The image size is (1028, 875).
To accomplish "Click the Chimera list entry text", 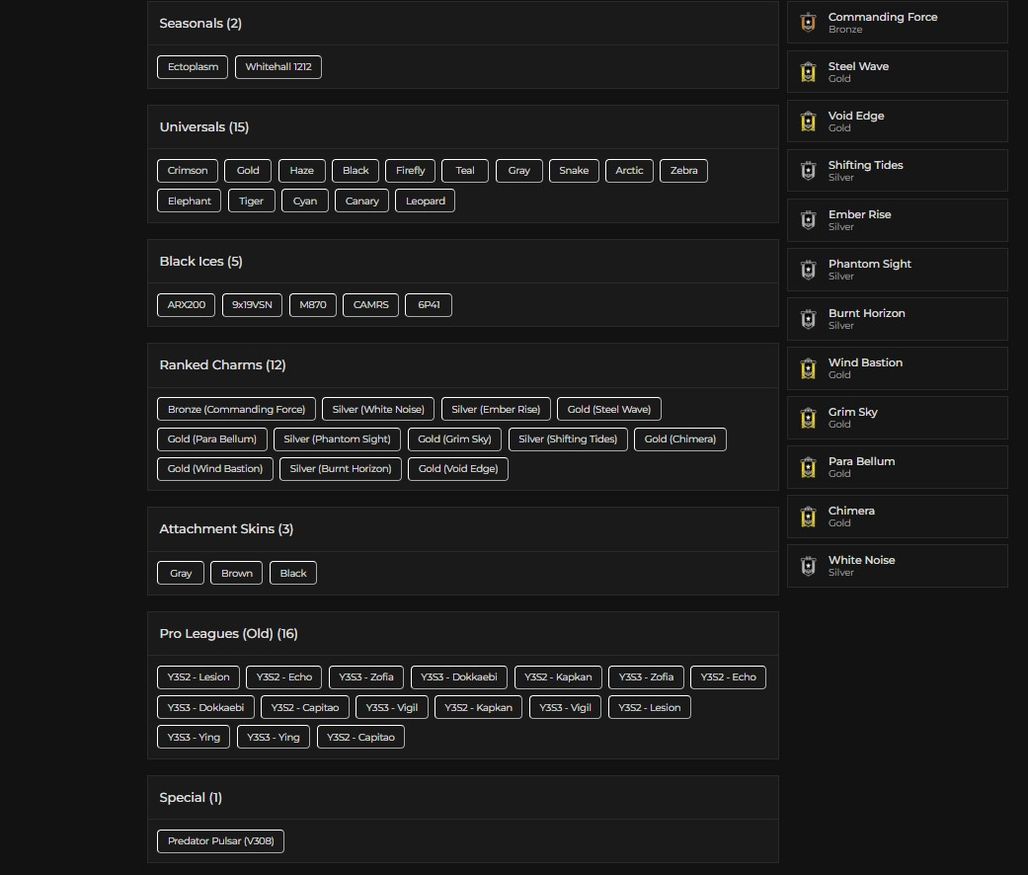I will pos(851,511).
